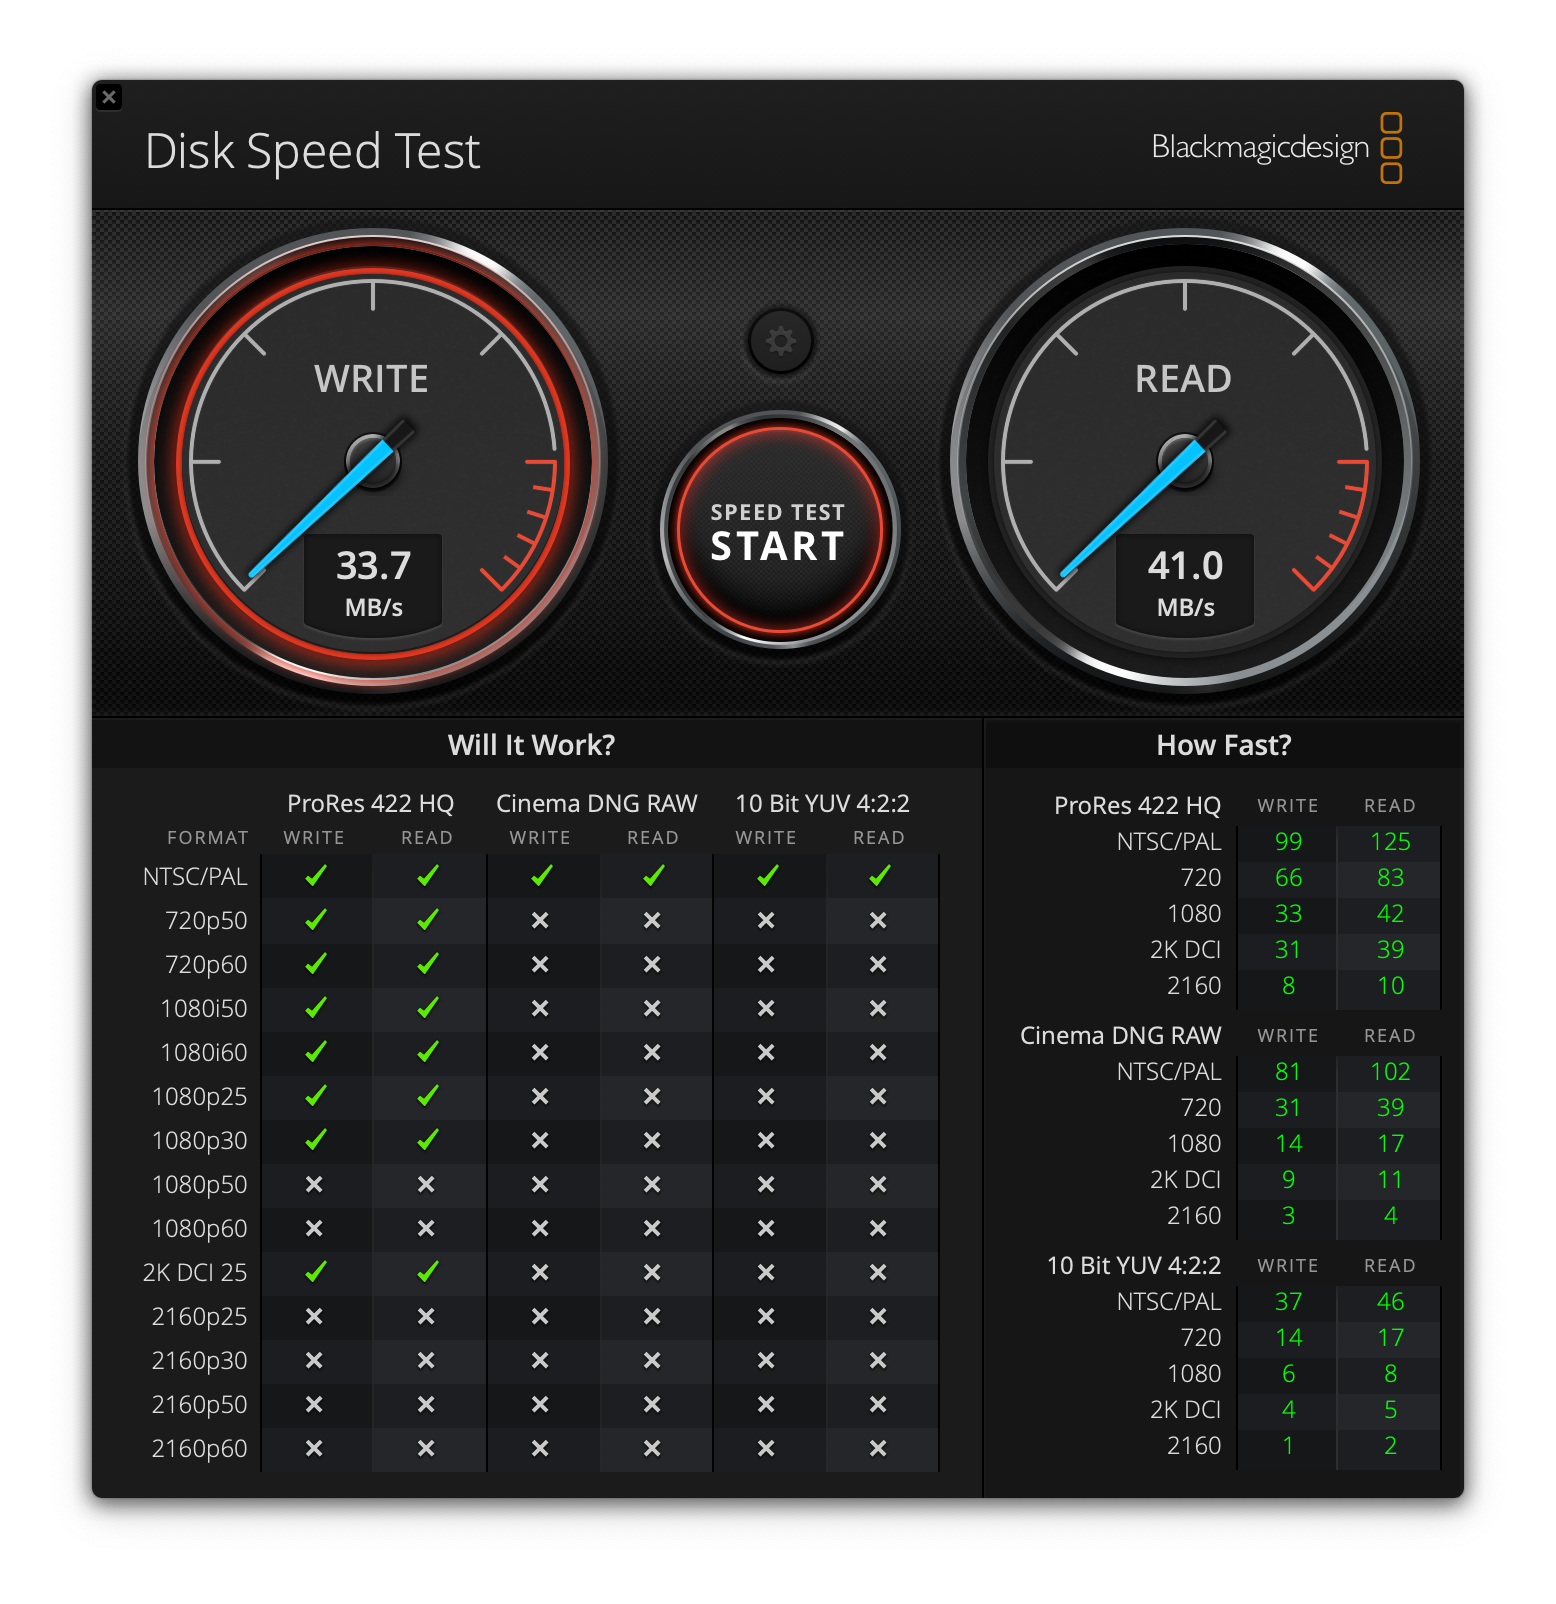Click the 720p60 ProRes 422 HQ write checkmark

316,964
